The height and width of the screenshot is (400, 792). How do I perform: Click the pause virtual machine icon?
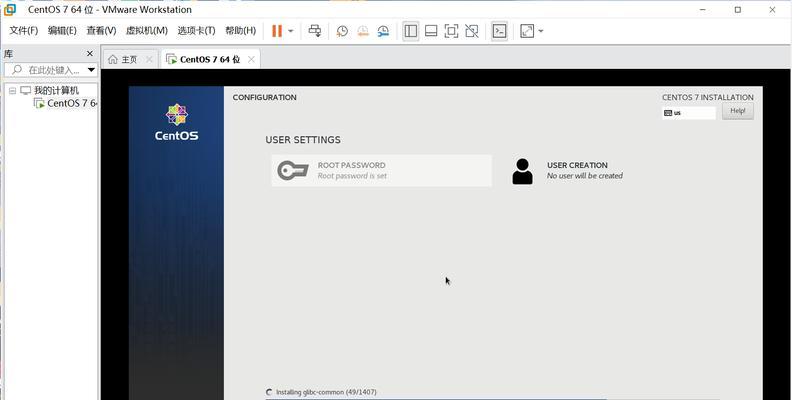click(277, 31)
